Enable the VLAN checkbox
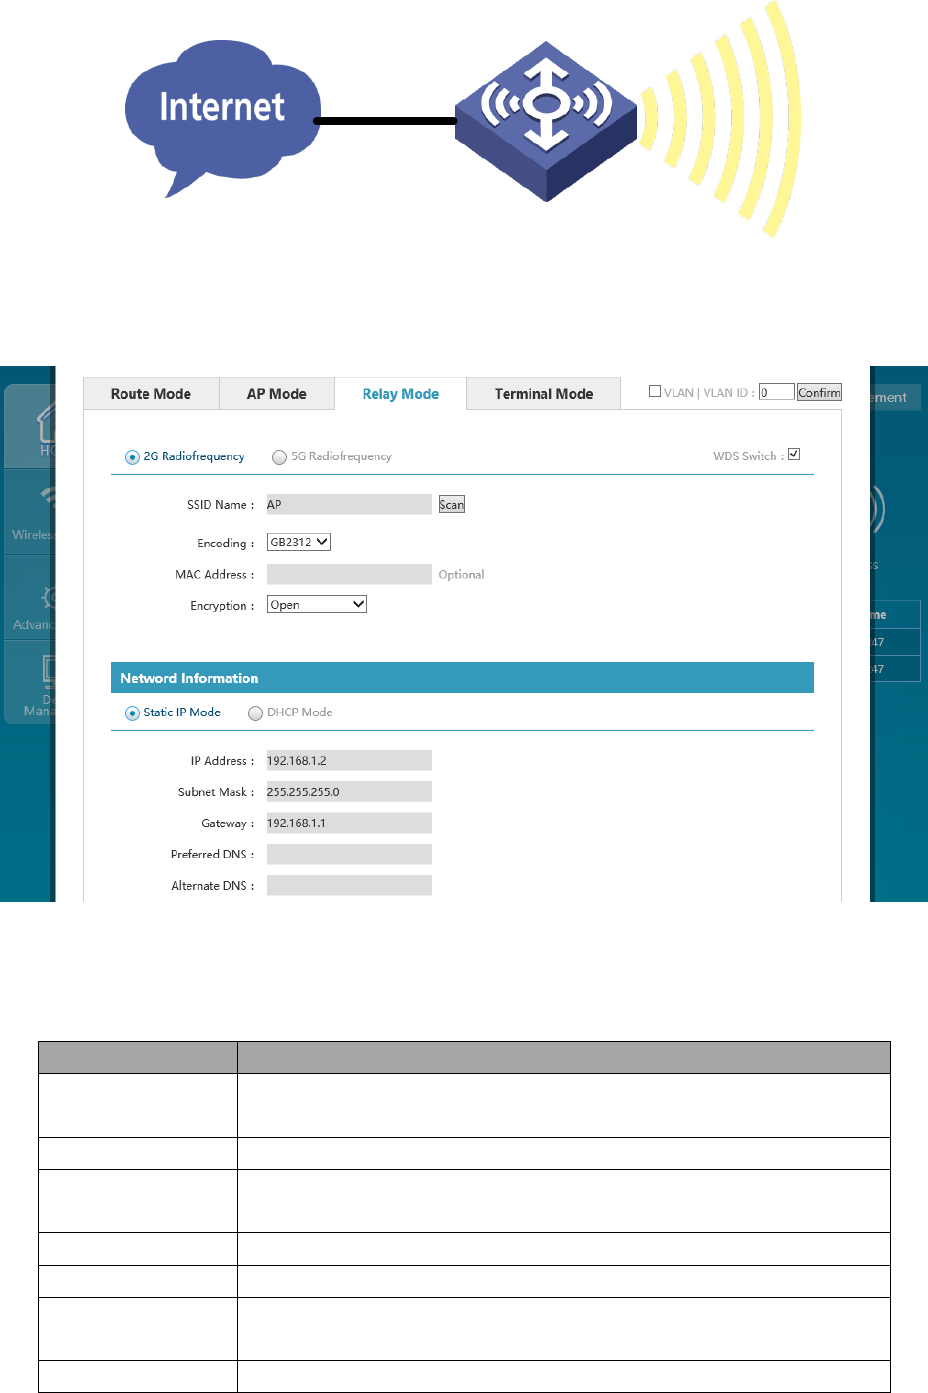 (655, 392)
